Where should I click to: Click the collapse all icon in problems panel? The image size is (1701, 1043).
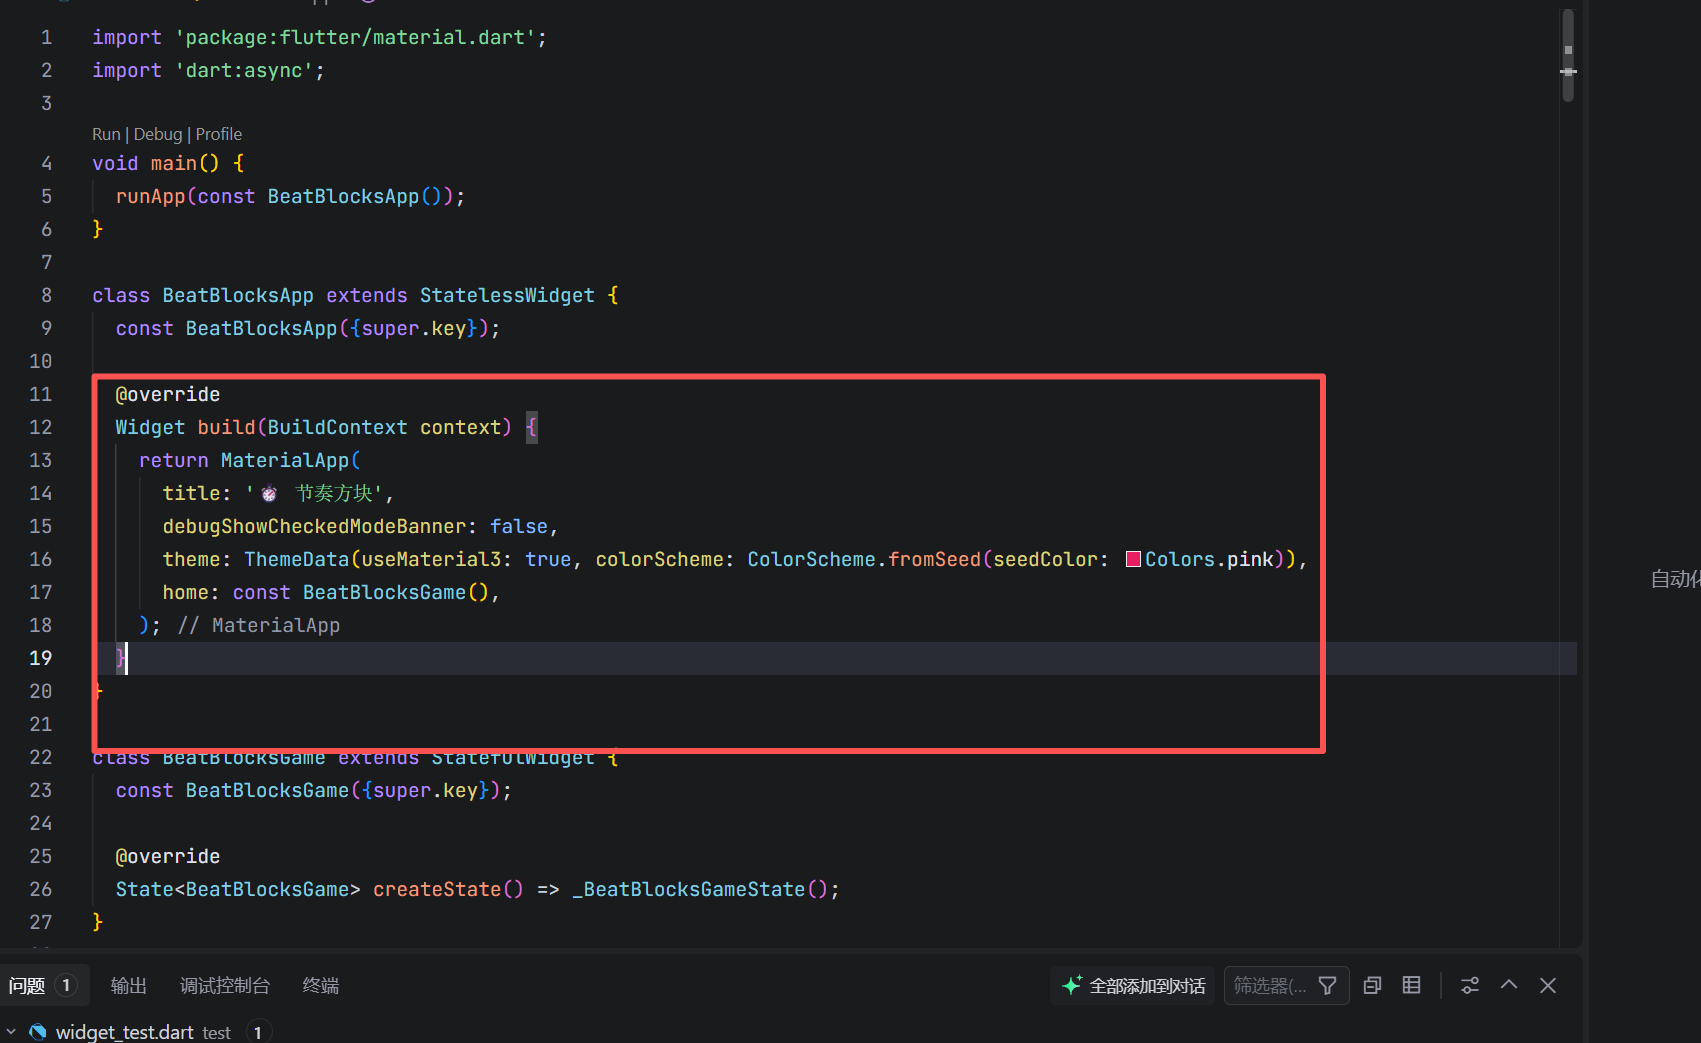(x=1372, y=986)
